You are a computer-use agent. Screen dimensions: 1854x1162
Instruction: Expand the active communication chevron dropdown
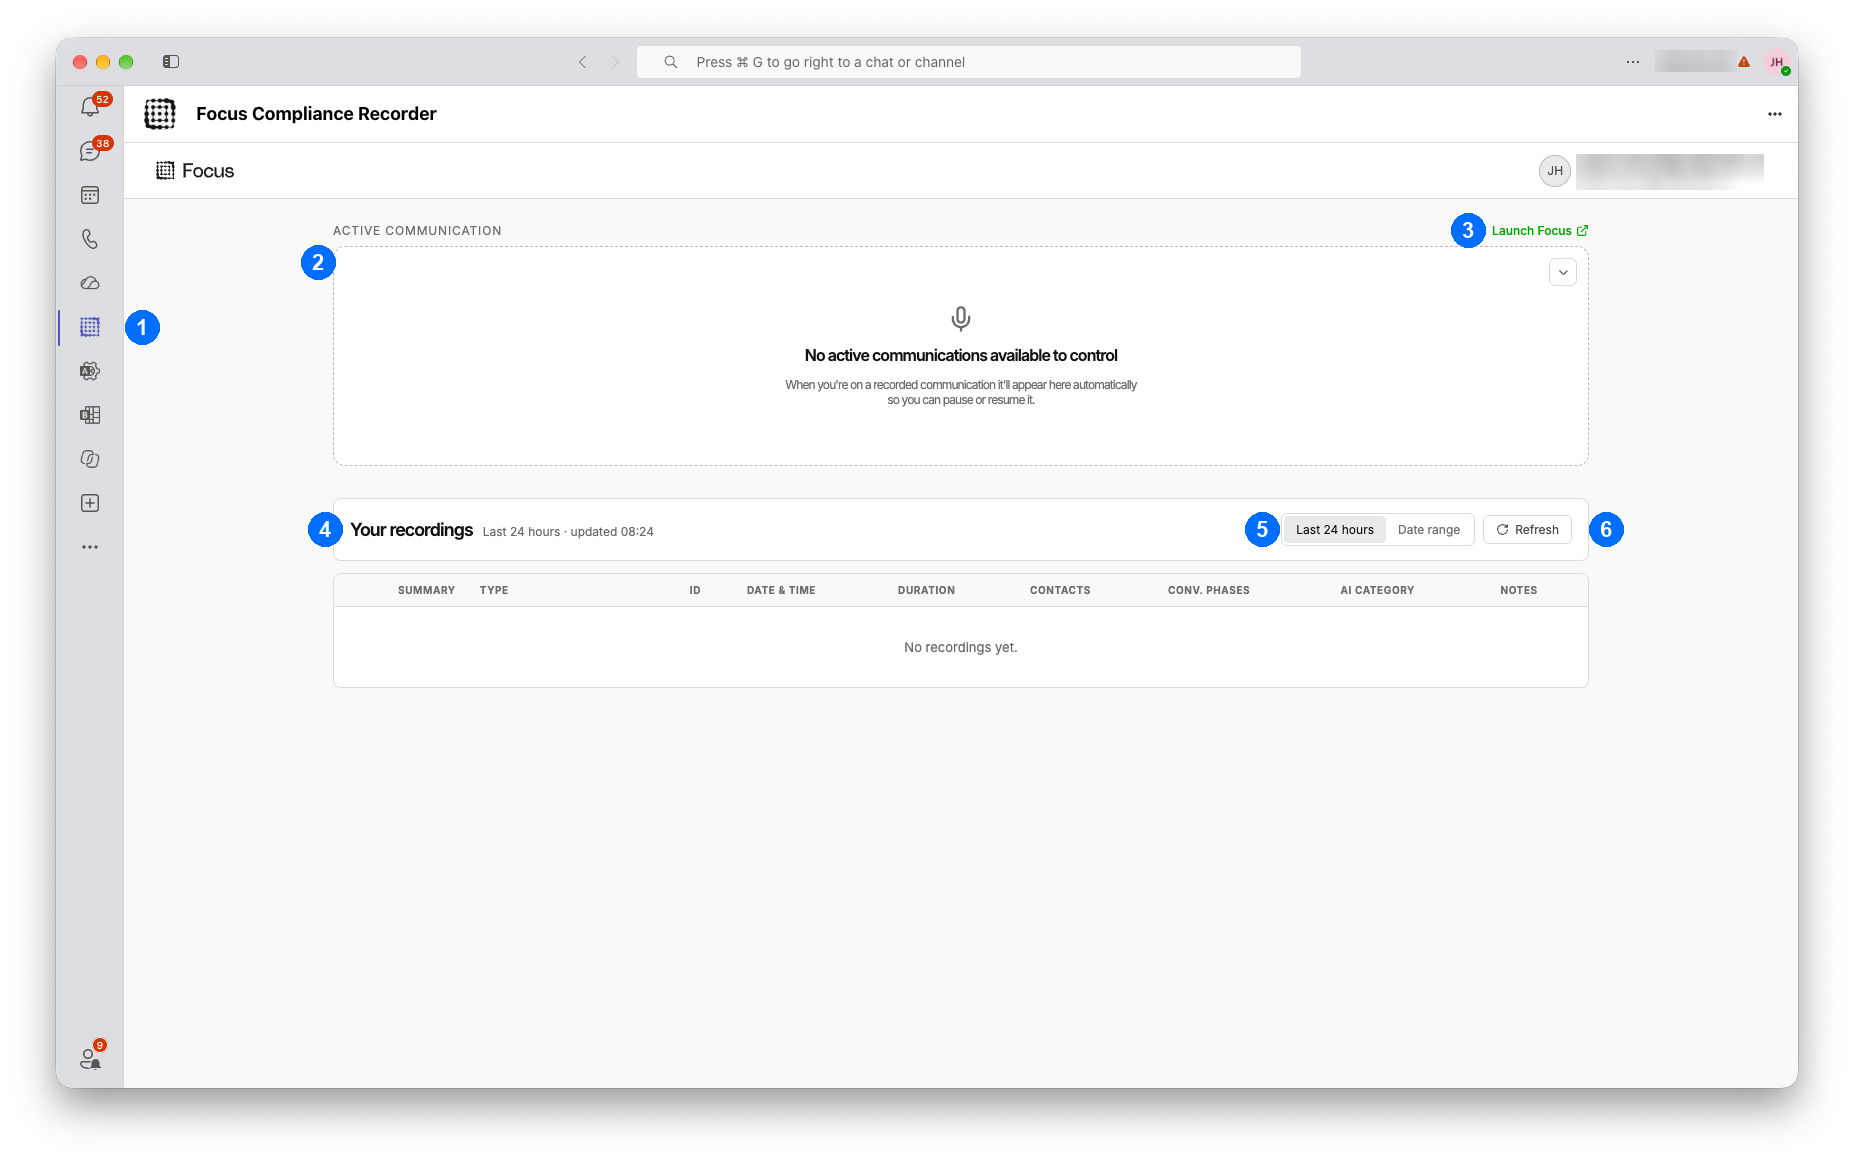point(1563,272)
